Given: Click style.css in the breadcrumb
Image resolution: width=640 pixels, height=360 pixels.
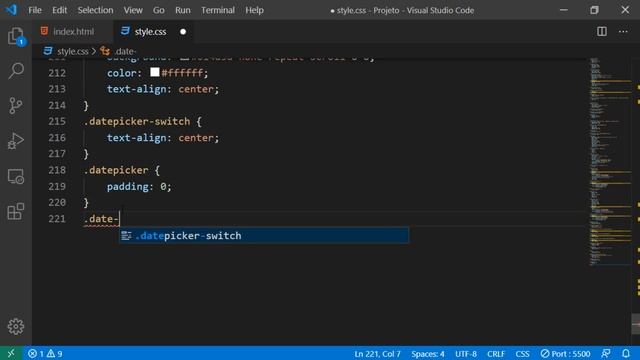Looking at the screenshot, I should pyautogui.click(x=72, y=51).
